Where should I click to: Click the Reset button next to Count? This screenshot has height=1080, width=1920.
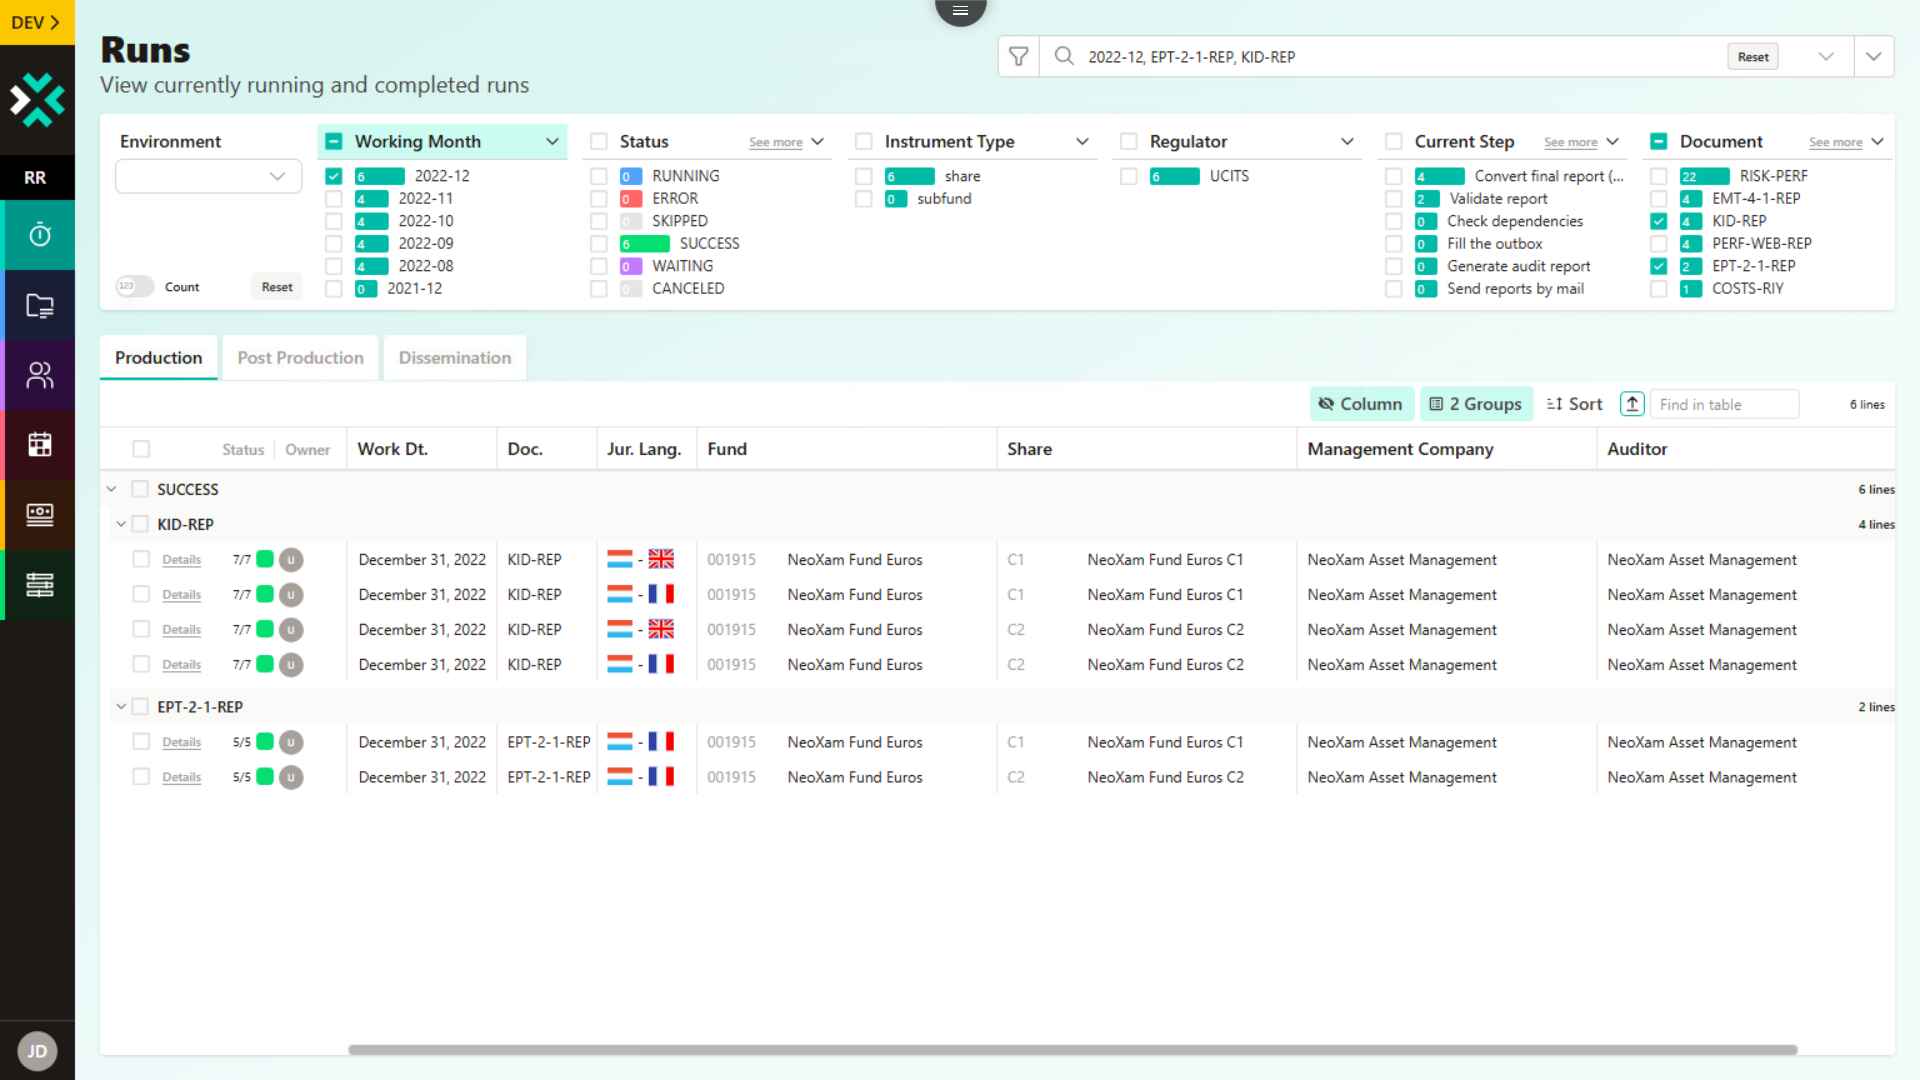coord(276,286)
